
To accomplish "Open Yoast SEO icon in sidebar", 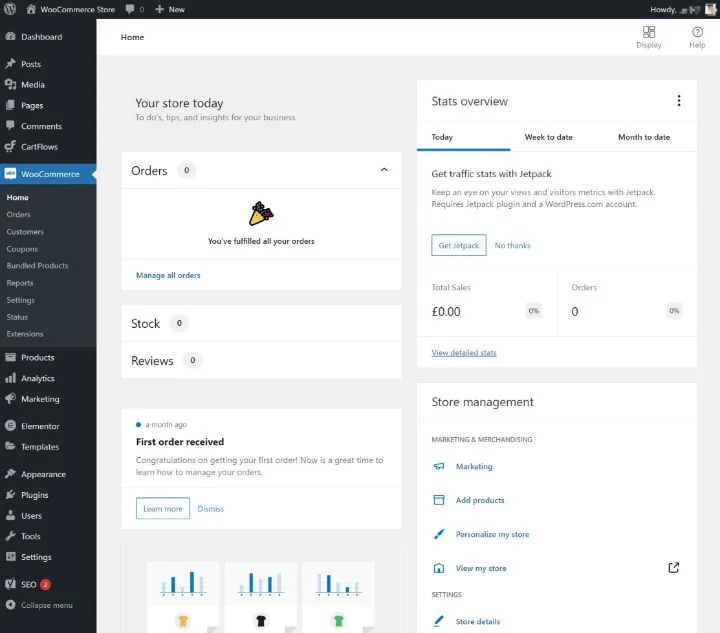I will click(11, 584).
